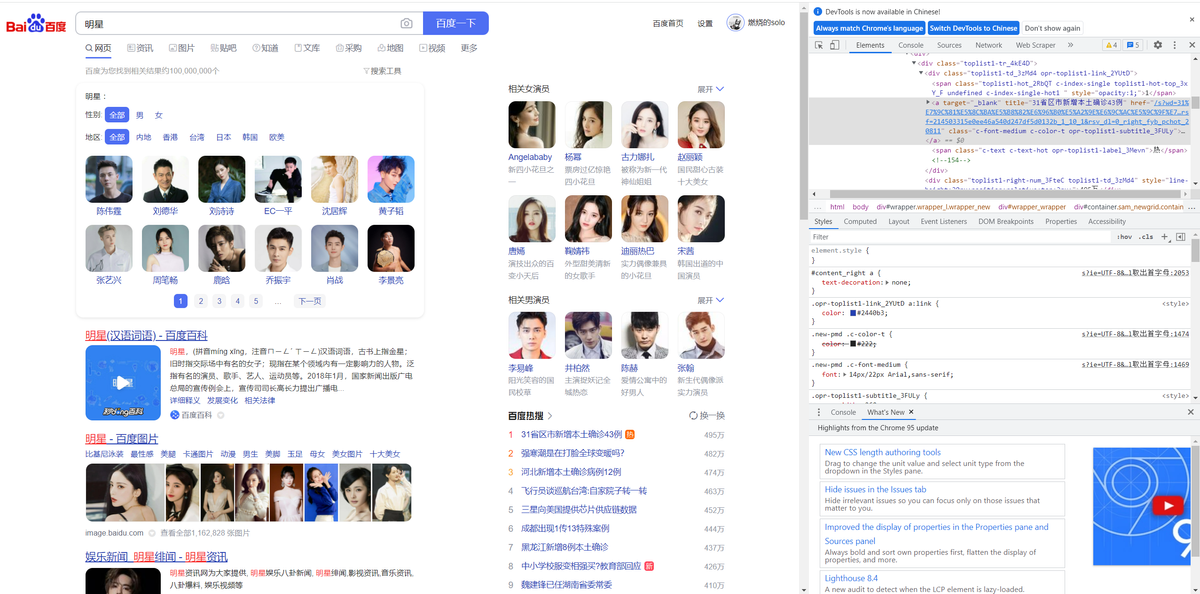
Task: Toggle the computed styles sidebar icon
Action: [x=1181, y=237]
